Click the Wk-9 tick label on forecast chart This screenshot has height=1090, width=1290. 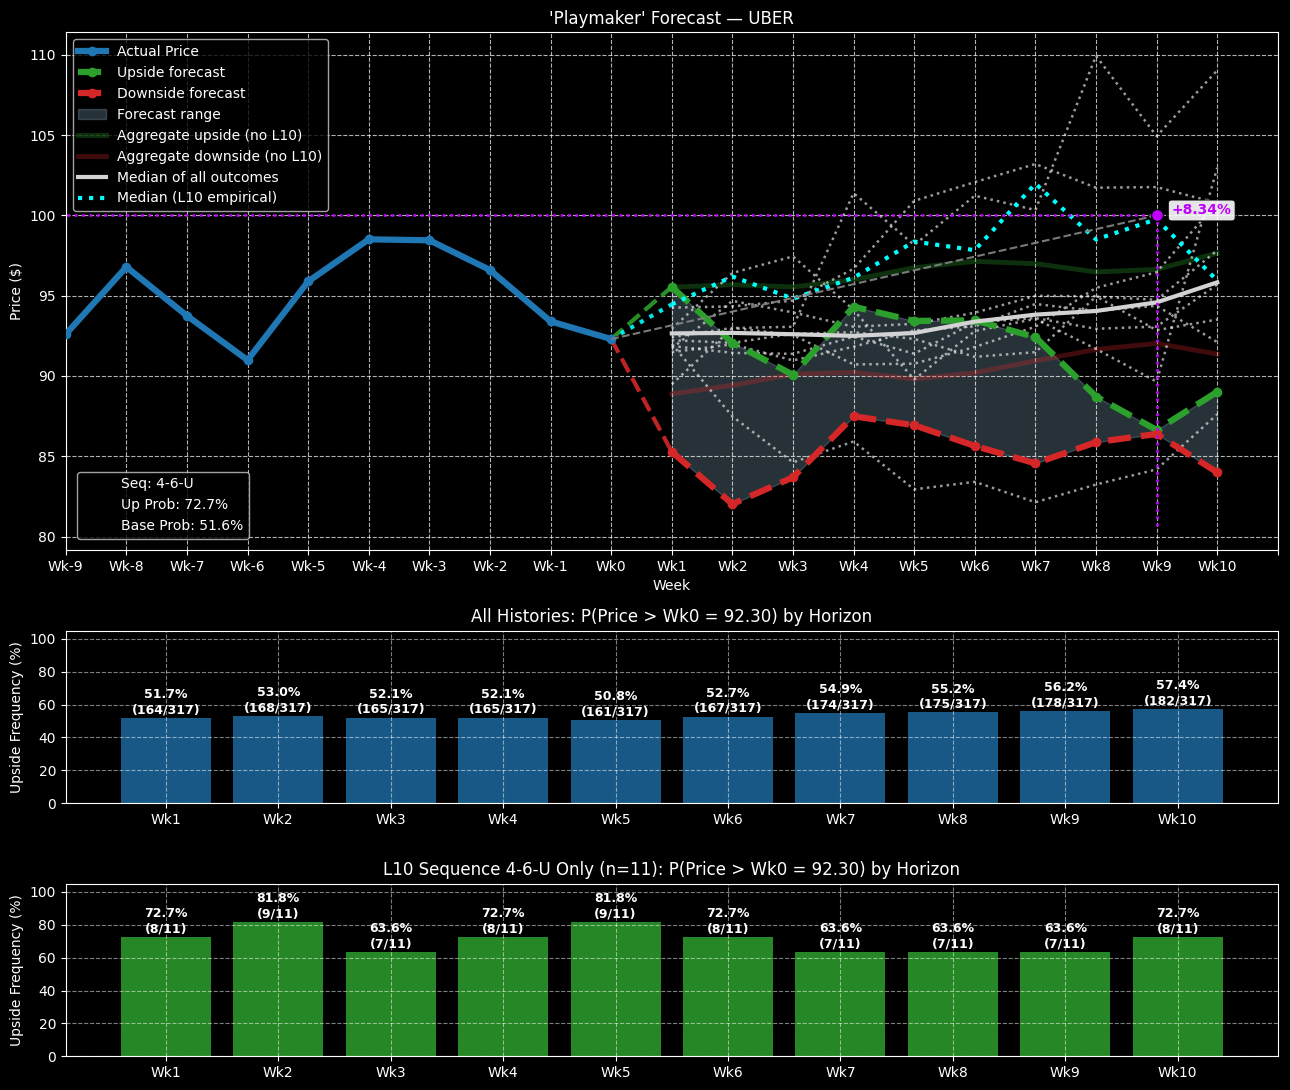click(66, 566)
